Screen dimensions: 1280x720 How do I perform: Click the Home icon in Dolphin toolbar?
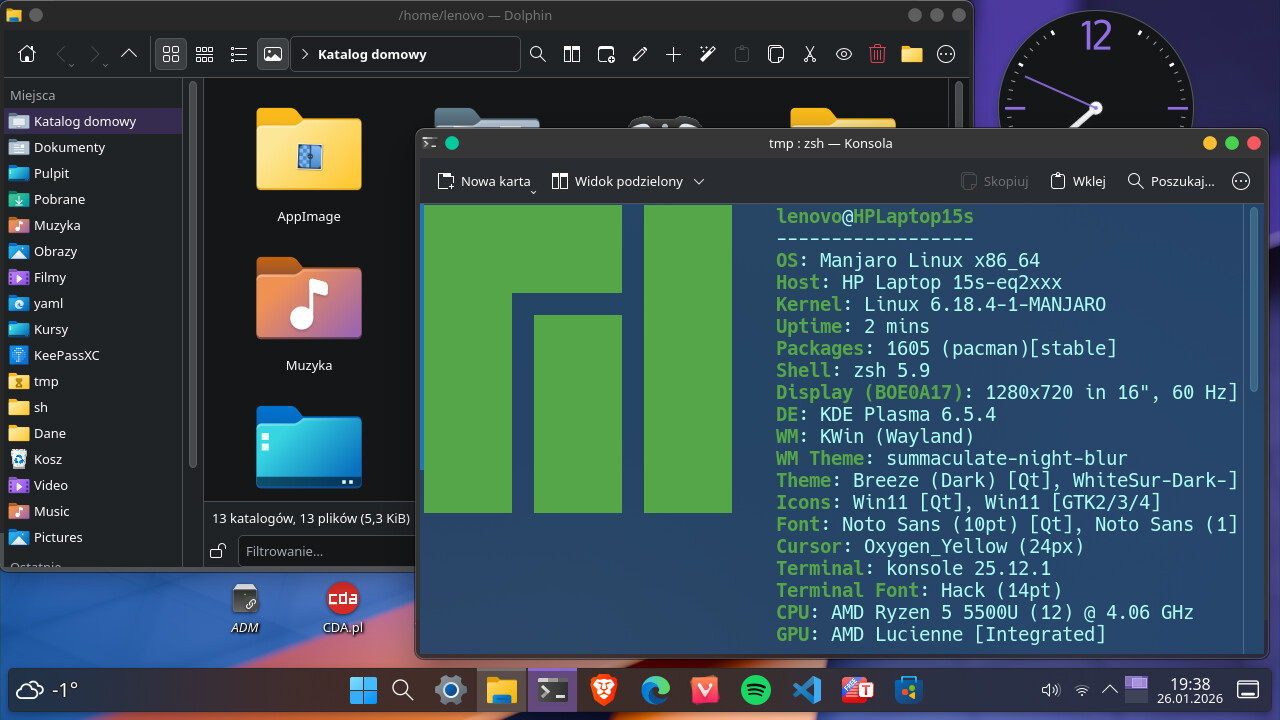click(x=28, y=54)
